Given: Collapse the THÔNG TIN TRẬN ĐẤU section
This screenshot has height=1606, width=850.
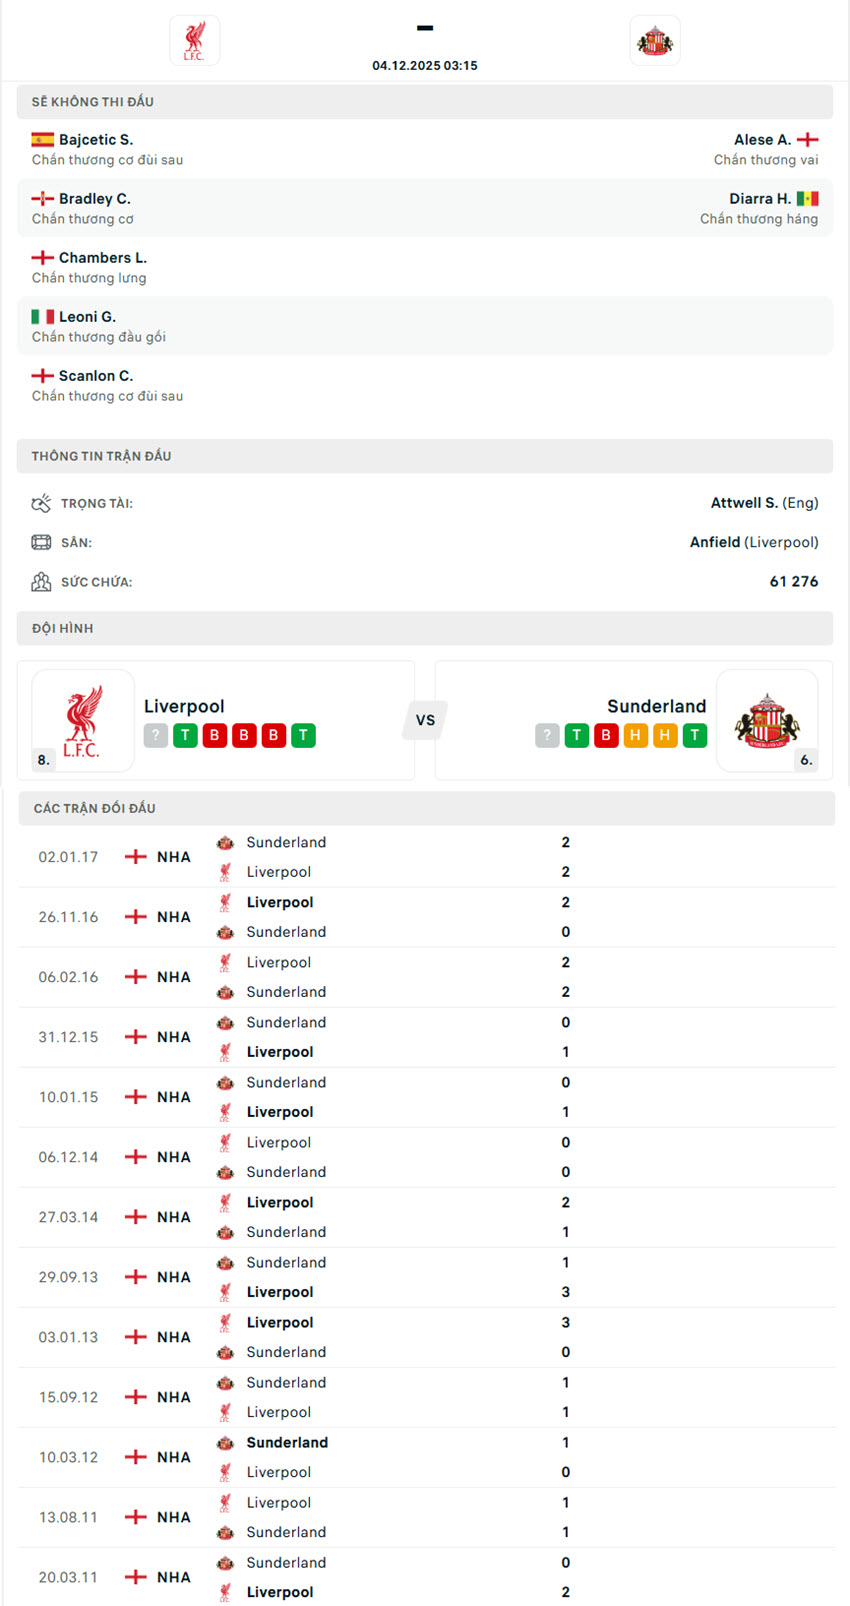Looking at the screenshot, I should tap(425, 456).
